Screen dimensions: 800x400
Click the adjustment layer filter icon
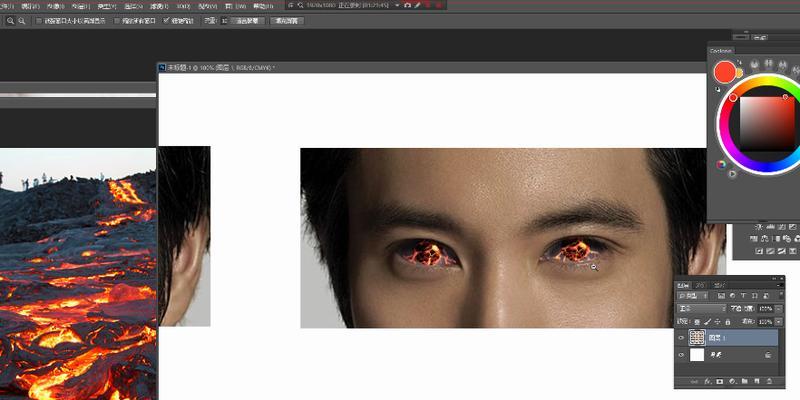(732, 296)
